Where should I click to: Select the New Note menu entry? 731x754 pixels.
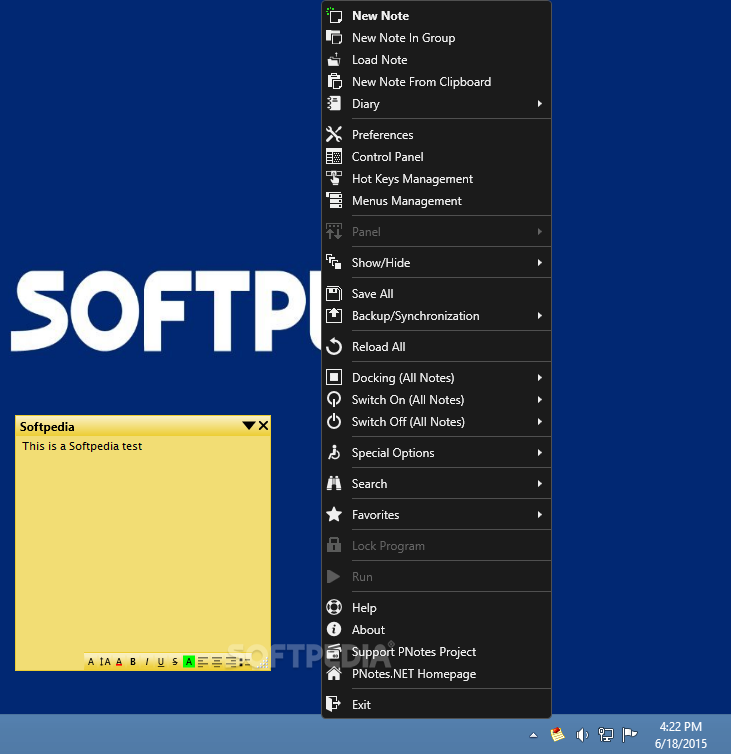436,15
